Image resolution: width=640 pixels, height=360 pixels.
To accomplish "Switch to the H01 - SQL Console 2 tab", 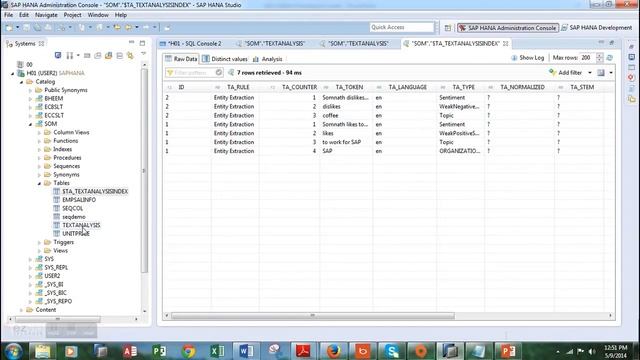I will [x=191, y=43].
